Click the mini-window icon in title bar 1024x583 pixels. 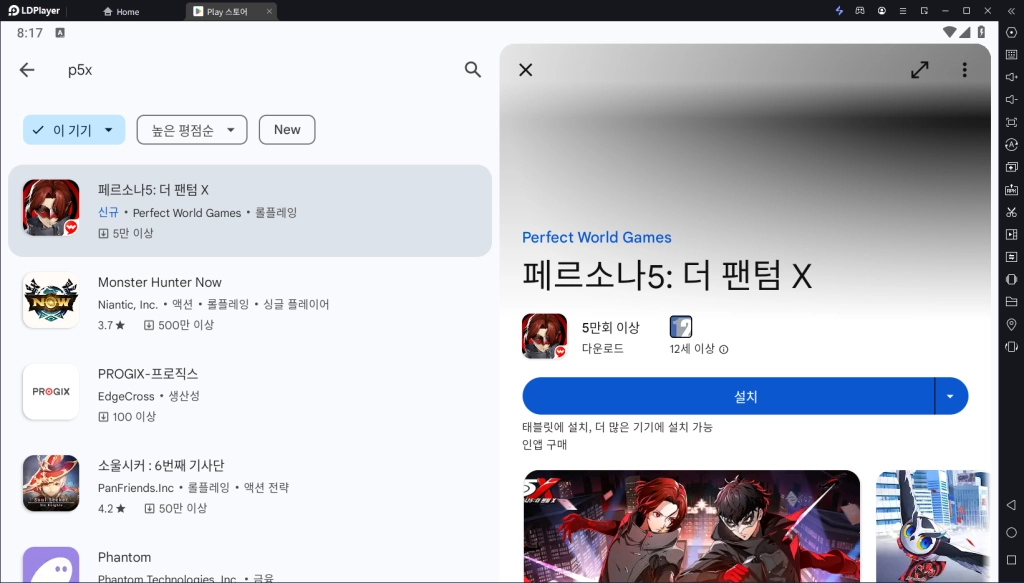pyautogui.click(x=924, y=10)
